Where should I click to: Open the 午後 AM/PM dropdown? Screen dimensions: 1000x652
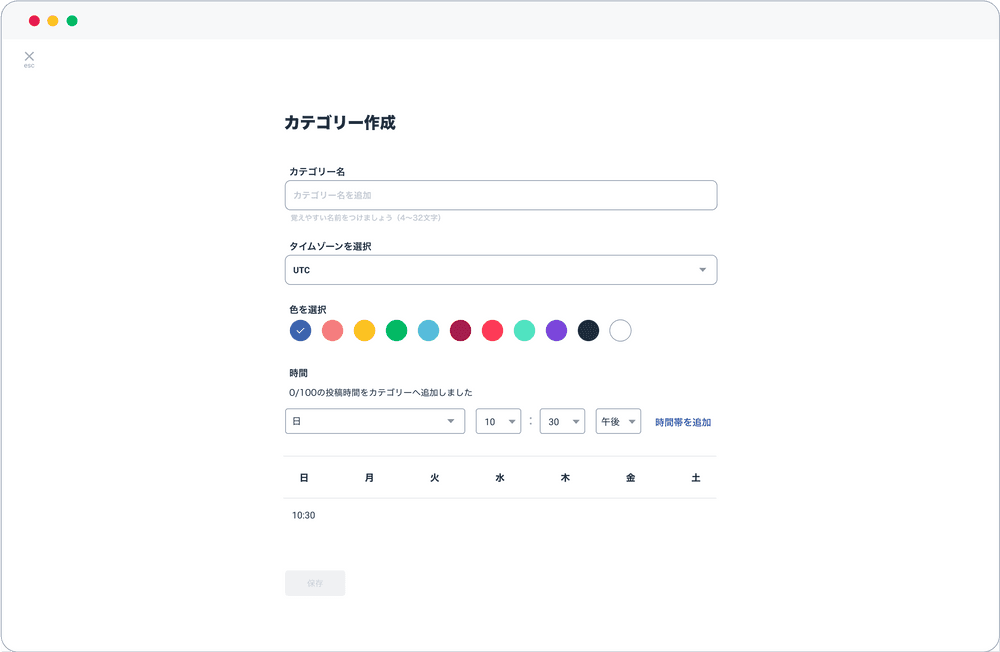(x=618, y=422)
